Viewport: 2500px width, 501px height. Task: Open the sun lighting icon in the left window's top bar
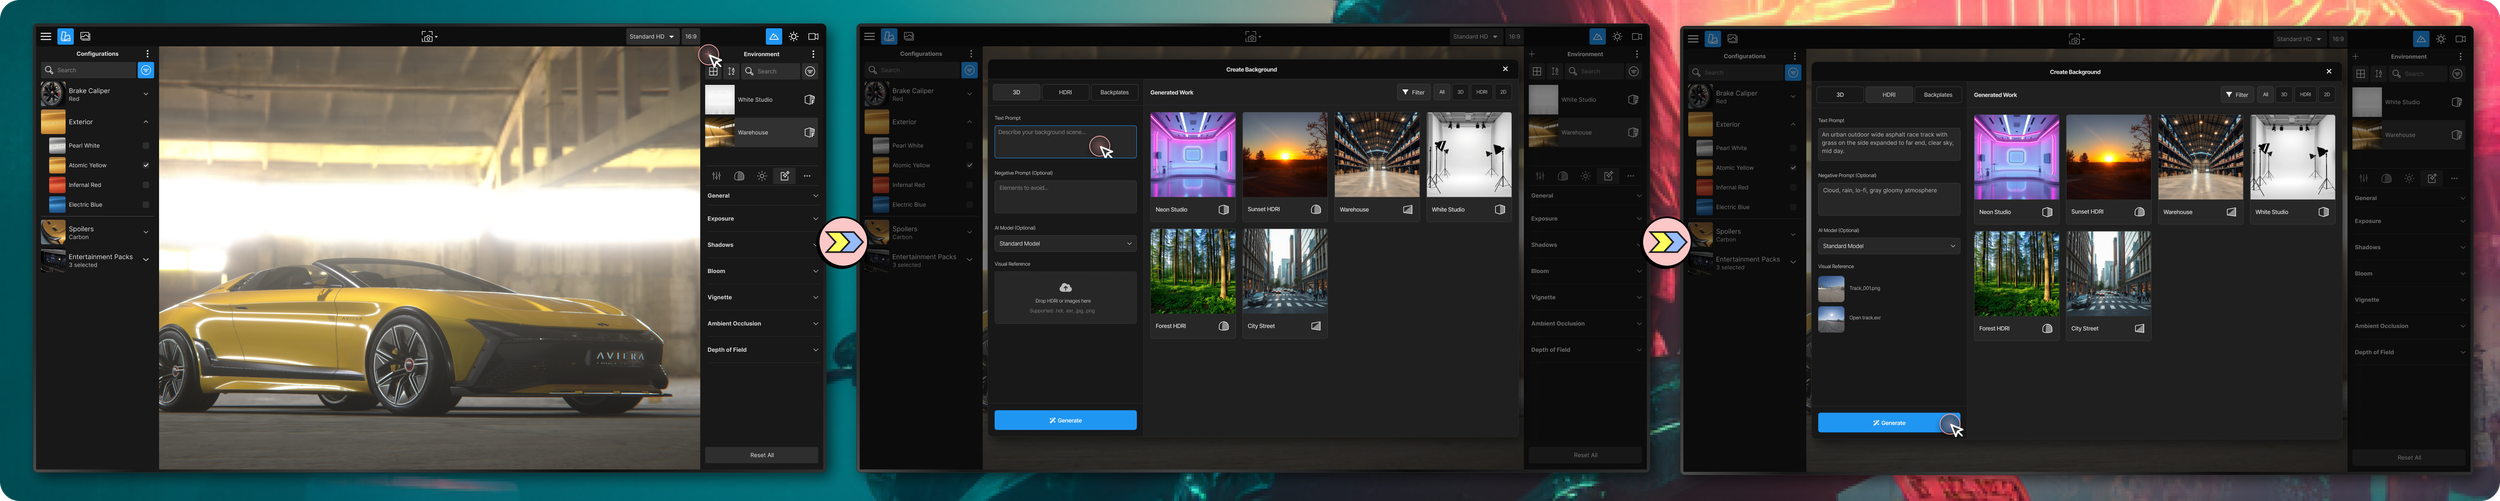point(794,36)
